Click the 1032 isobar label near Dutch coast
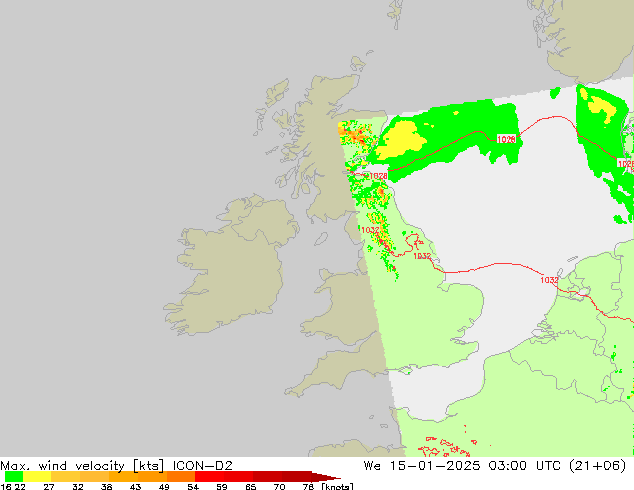 coord(549,280)
